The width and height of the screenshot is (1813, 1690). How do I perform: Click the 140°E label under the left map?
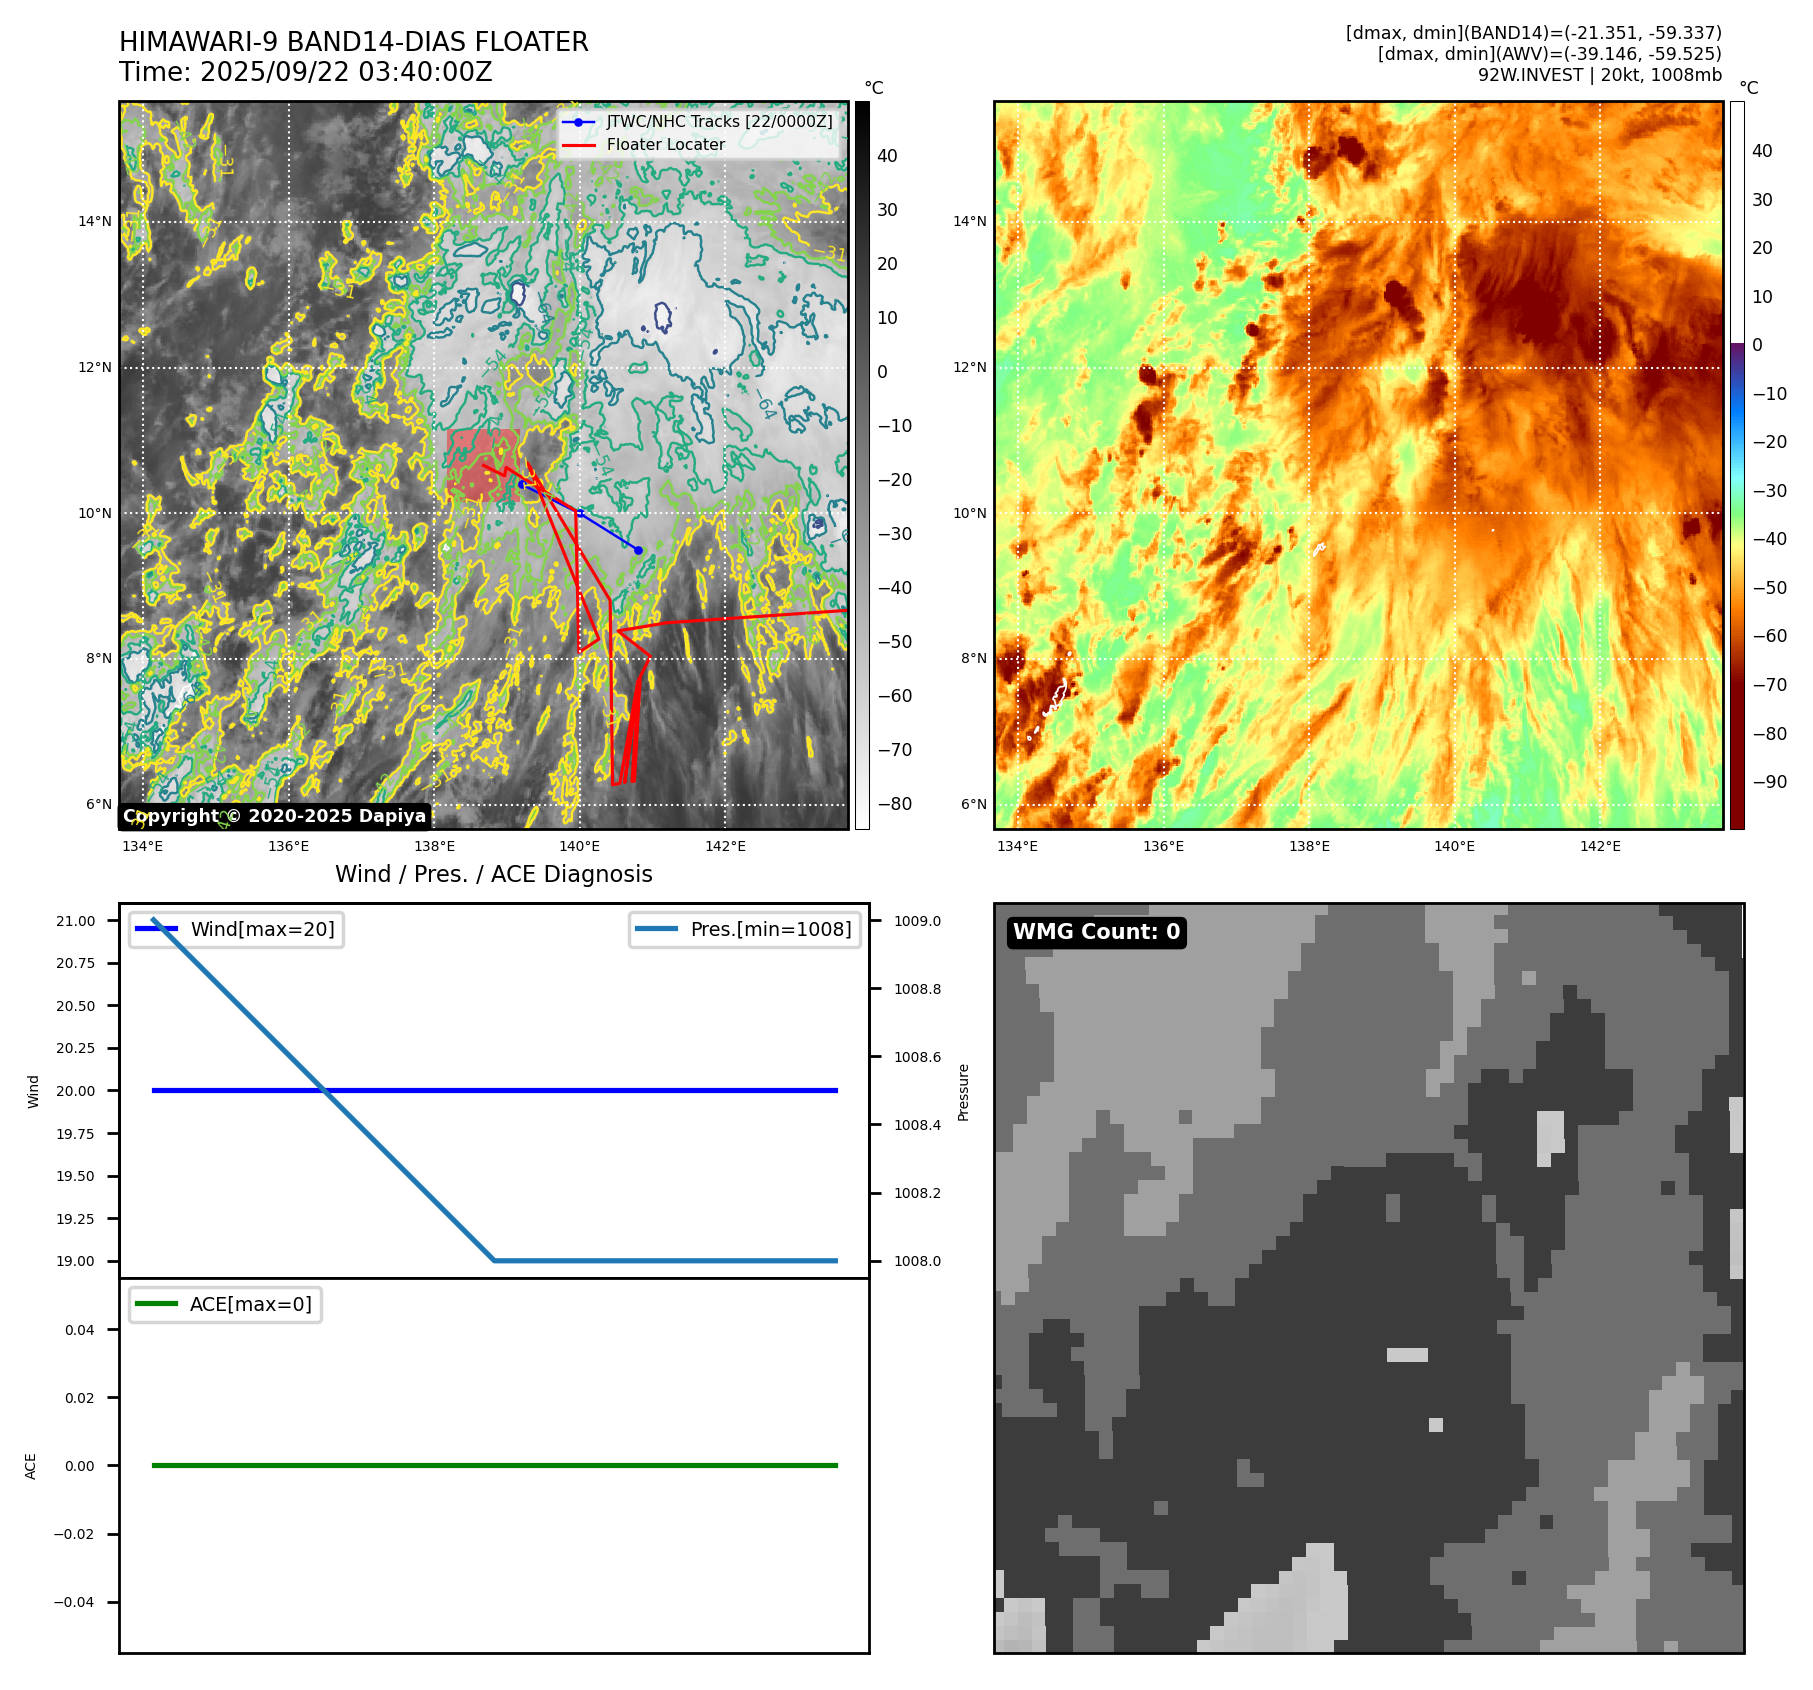[x=580, y=846]
